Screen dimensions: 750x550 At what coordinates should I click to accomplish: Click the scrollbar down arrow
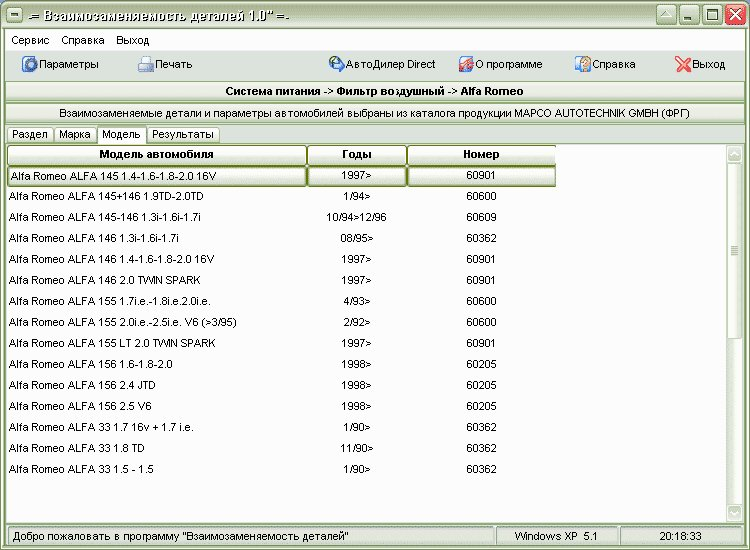point(734,513)
